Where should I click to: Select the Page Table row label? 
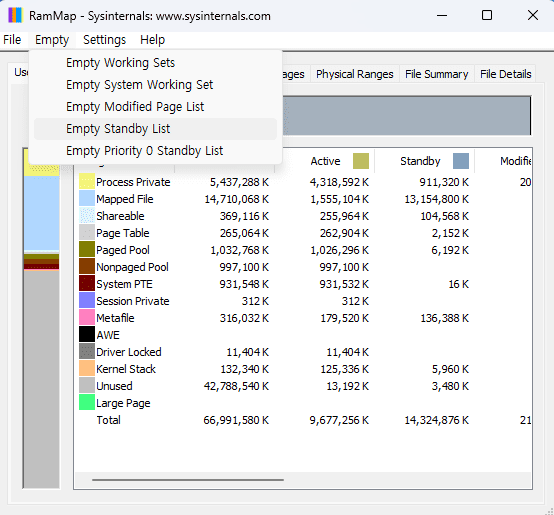coord(123,233)
